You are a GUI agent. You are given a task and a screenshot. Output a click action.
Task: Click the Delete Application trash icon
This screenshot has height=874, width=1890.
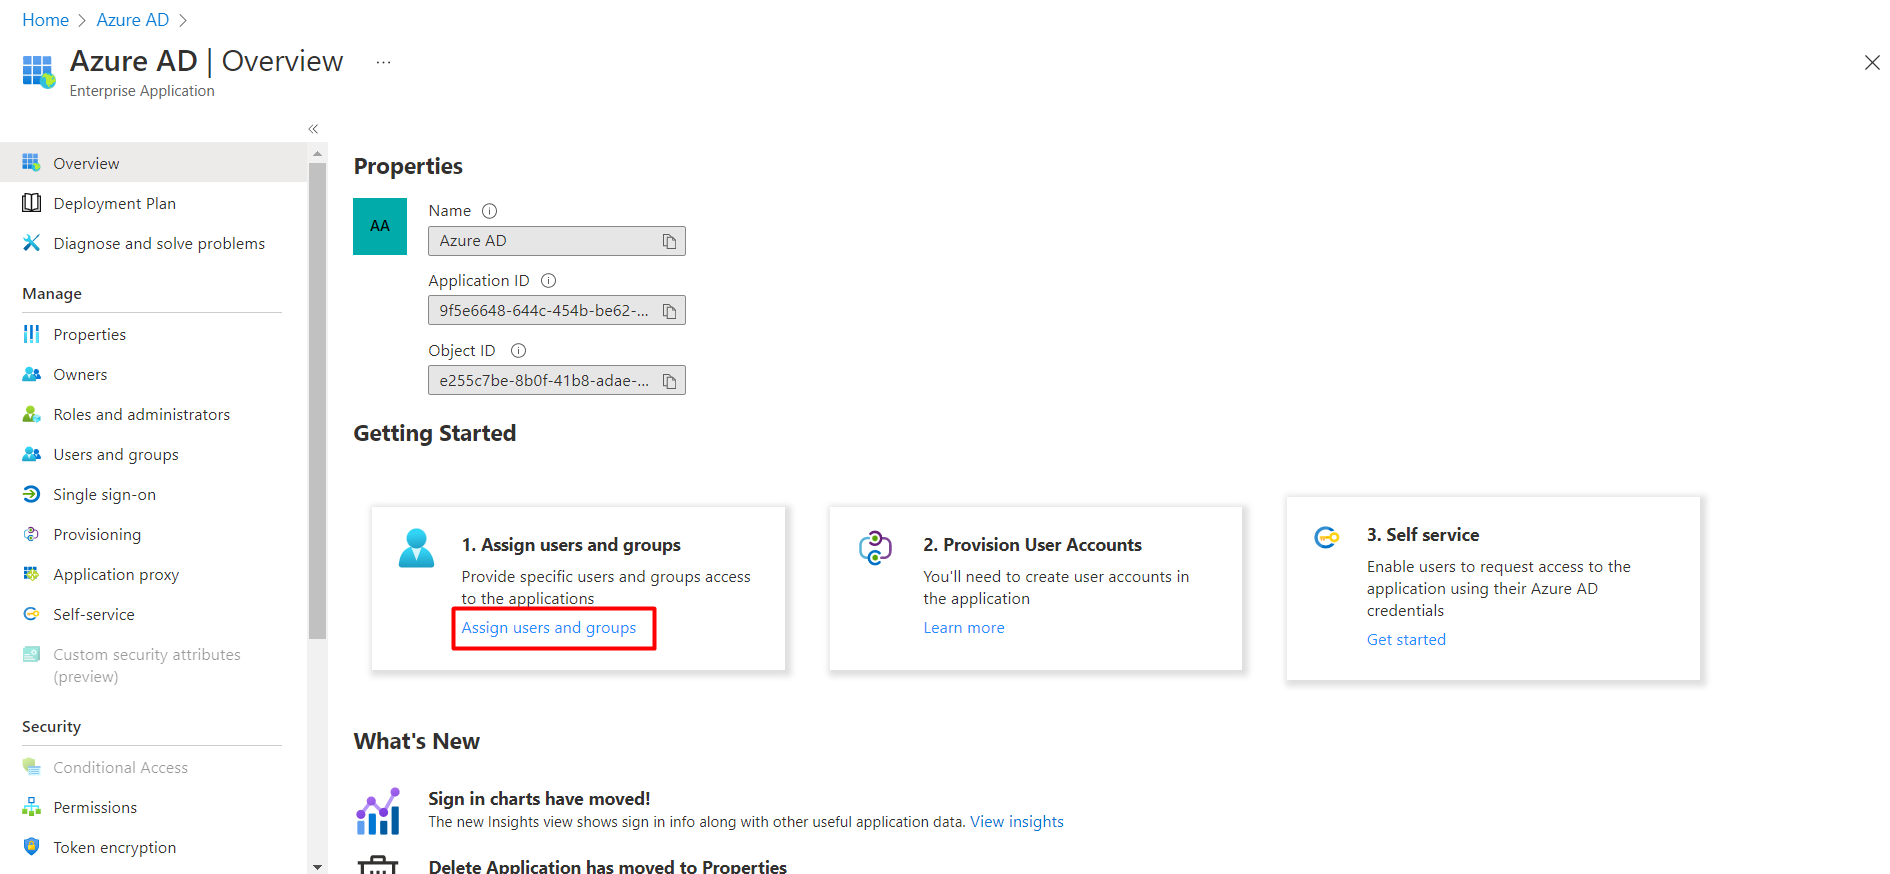(x=378, y=865)
